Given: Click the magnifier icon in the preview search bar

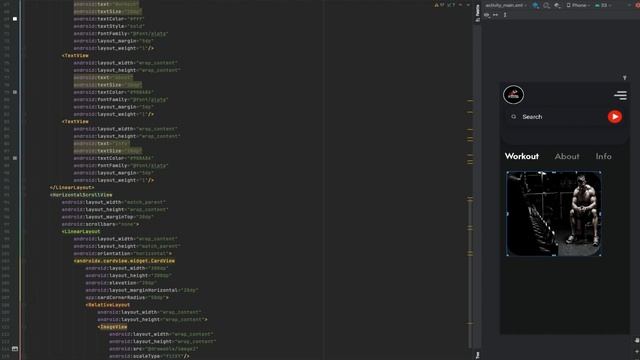Looking at the screenshot, I should coord(513,117).
